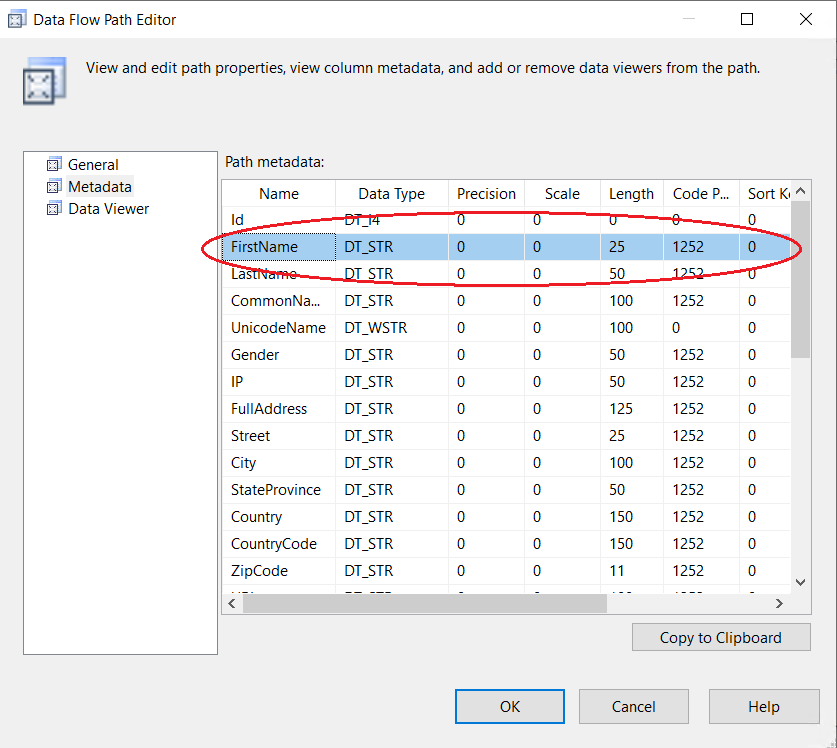Viewport: 837px width, 748px height.
Task: Click the Data Viewer page icon
Action: pos(54,209)
